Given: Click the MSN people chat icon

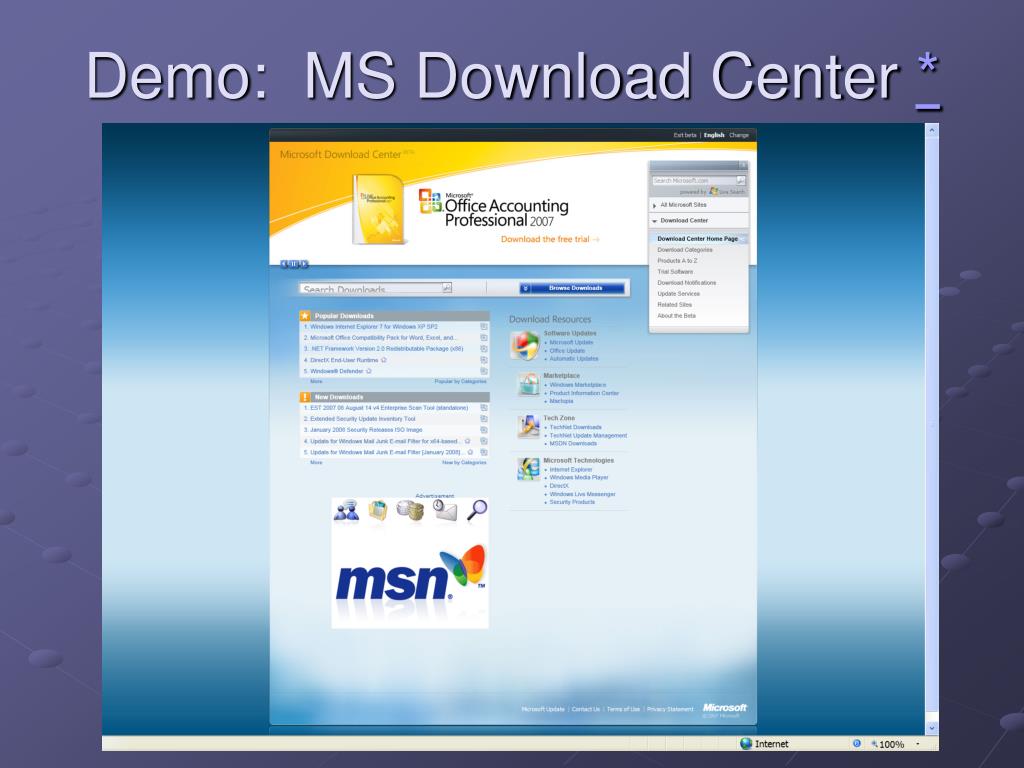Looking at the screenshot, I should coord(346,511).
